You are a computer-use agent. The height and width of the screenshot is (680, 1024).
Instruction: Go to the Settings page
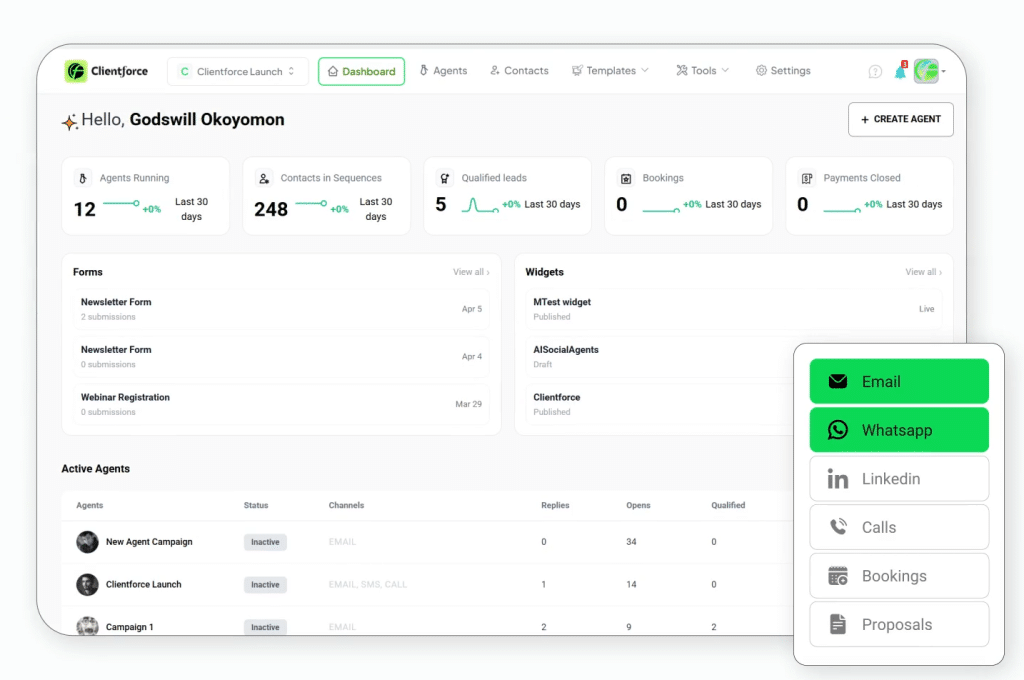tap(782, 71)
